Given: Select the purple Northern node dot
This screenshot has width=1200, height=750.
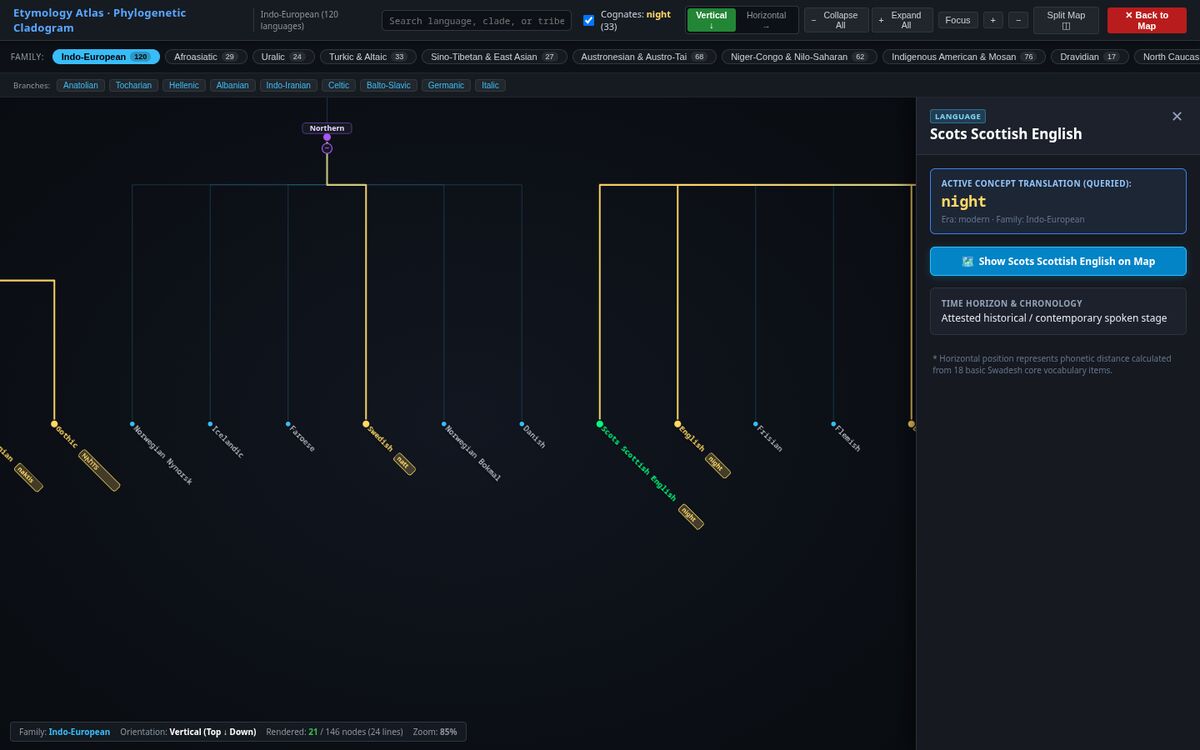Looking at the screenshot, I should coord(327,137).
